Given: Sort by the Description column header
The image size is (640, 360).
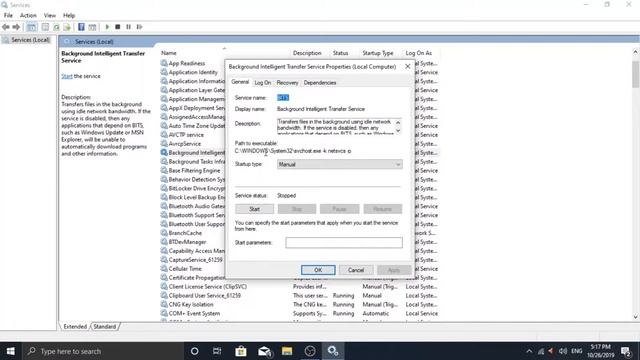Looking at the screenshot, I should pyautogui.click(x=307, y=53).
